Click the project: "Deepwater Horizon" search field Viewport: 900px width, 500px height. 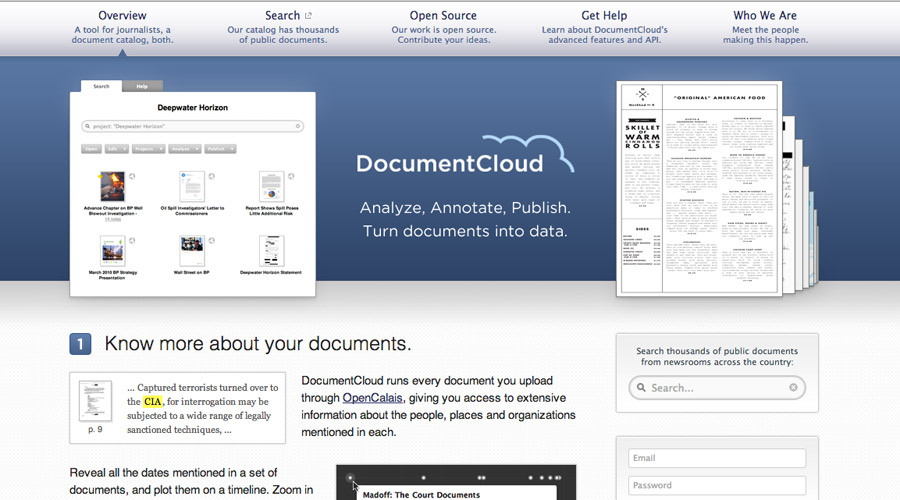(192, 126)
